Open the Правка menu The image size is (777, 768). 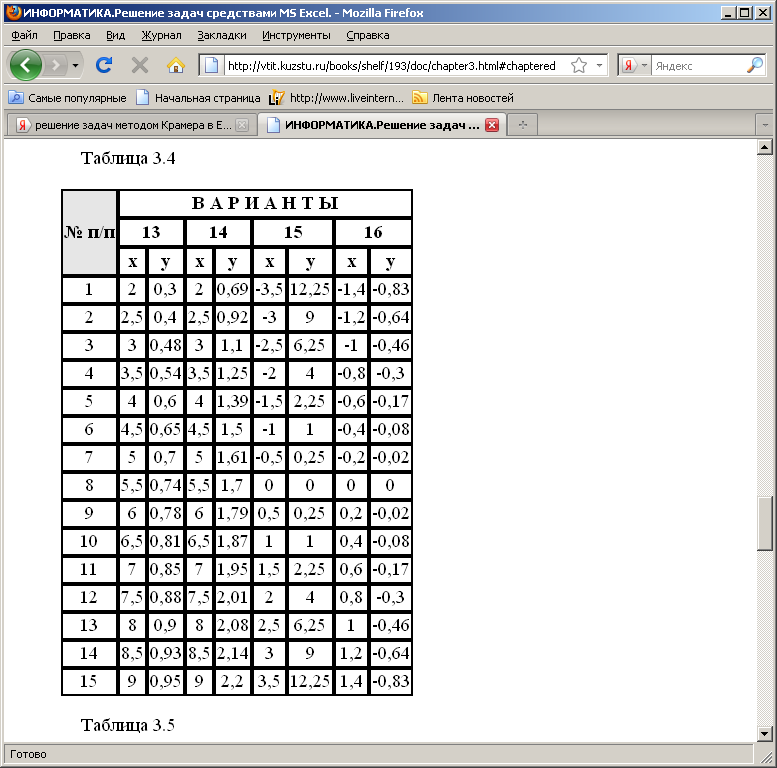72,36
